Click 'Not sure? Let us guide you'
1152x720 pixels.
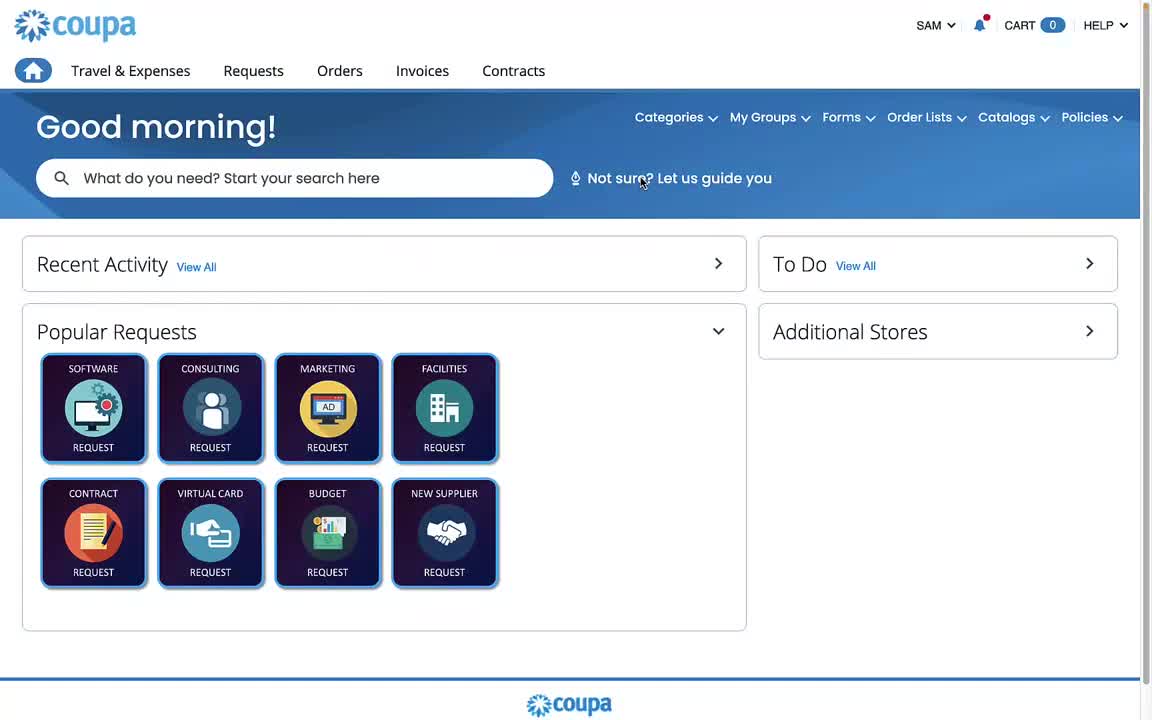[x=680, y=178]
